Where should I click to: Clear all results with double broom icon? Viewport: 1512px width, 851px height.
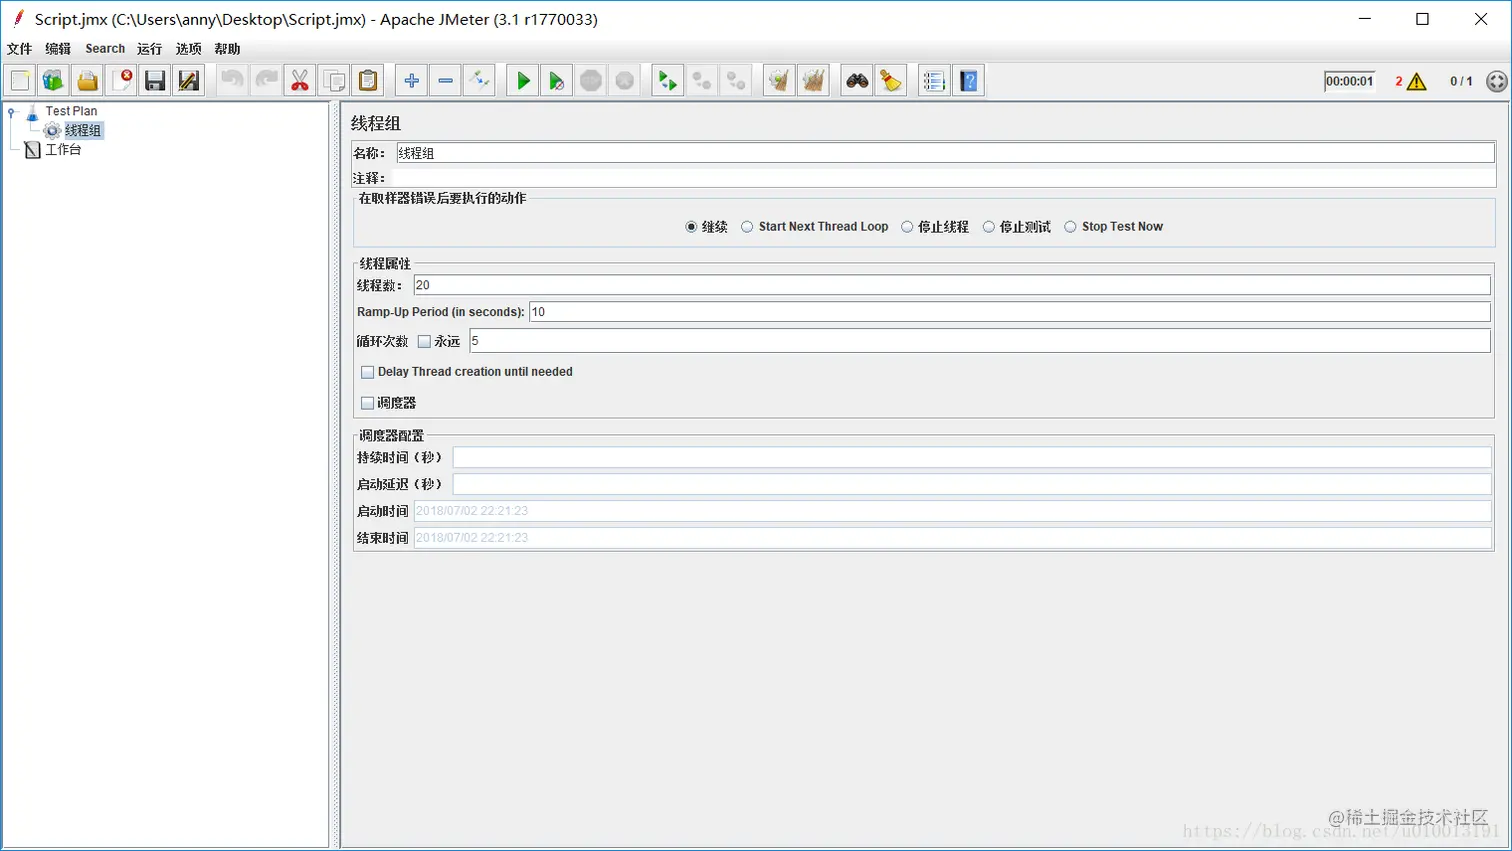(x=813, y=81)
